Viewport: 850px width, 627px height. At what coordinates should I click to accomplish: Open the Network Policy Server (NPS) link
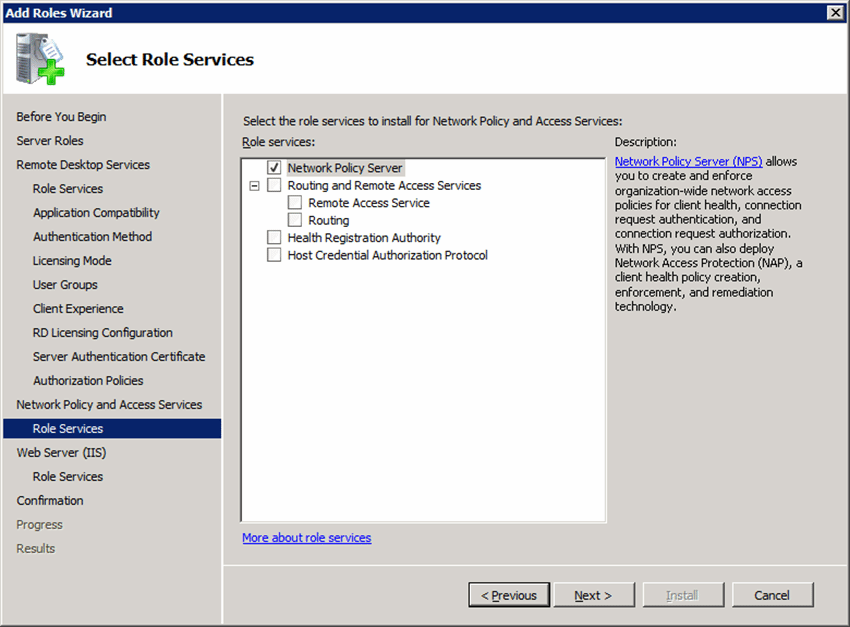coord(688,161)
